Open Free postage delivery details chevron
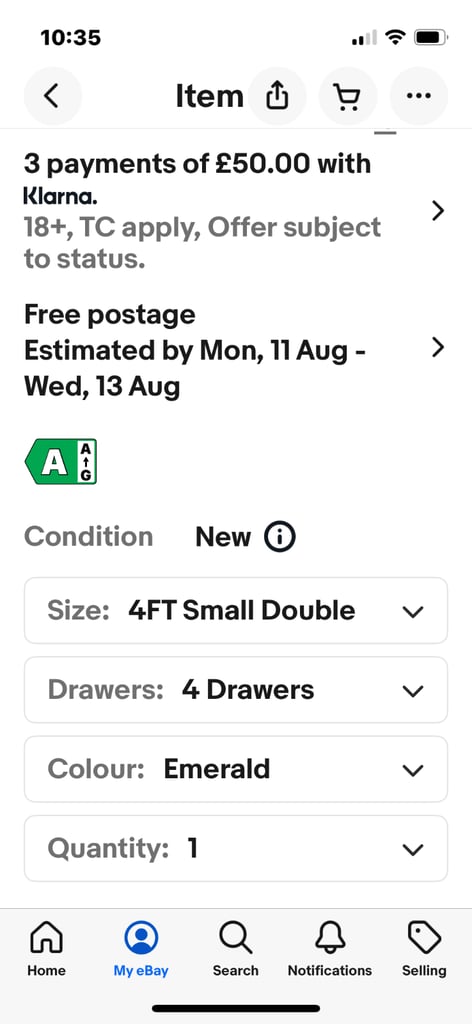The image size is (472, 1024). click(x=438, y=348)
